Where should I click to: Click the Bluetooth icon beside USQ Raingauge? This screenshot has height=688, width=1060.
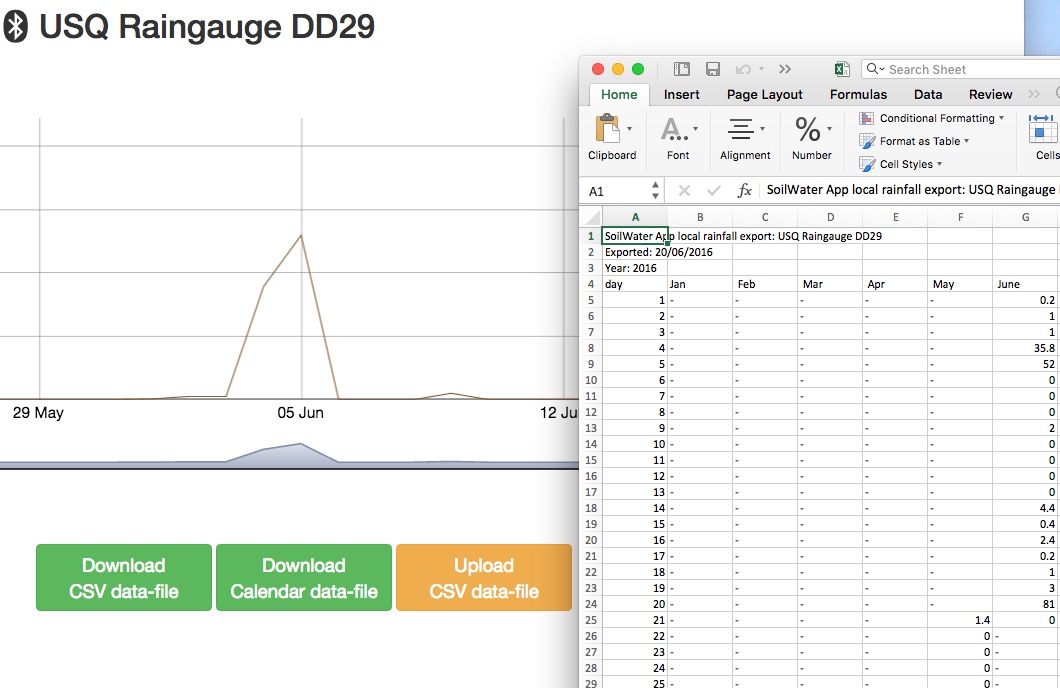(x=16, y=27)
